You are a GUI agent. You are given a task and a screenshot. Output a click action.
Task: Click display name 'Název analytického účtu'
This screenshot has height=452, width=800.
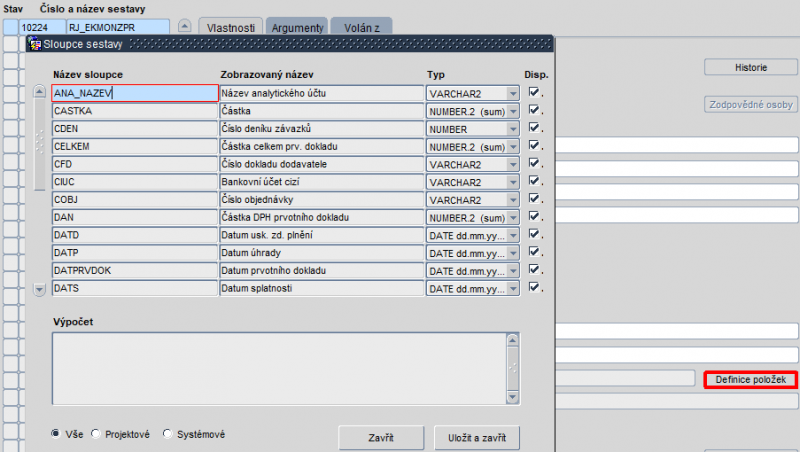(322, 93)
